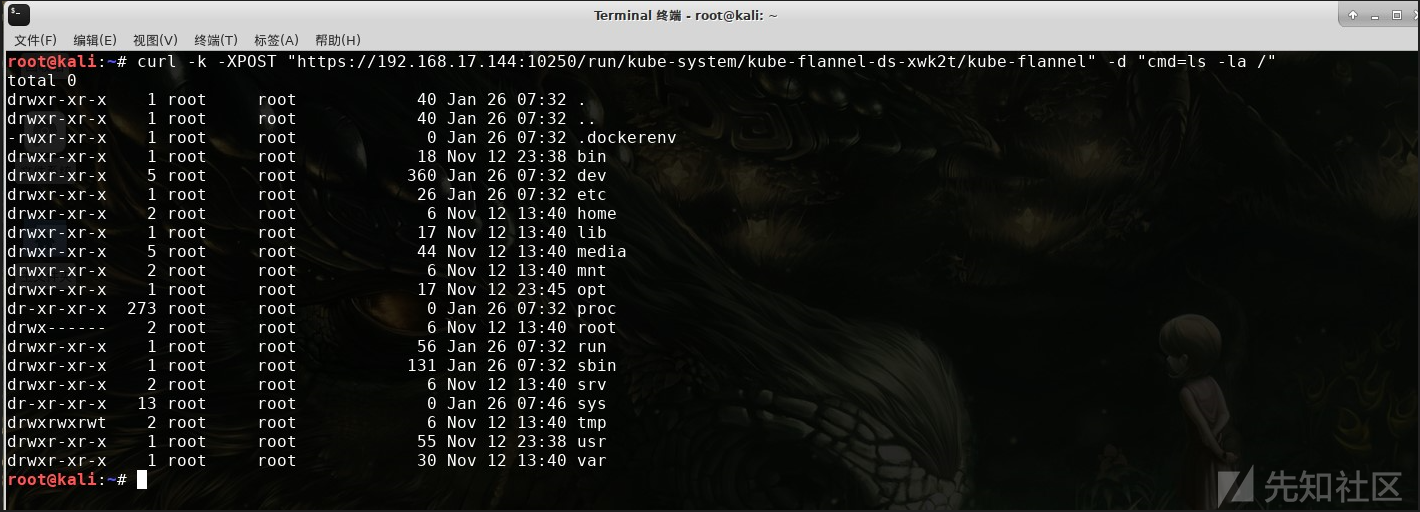Click the 'dev' directory name
The width and height of the screenshot is (1420, 512).
point(592,176)
